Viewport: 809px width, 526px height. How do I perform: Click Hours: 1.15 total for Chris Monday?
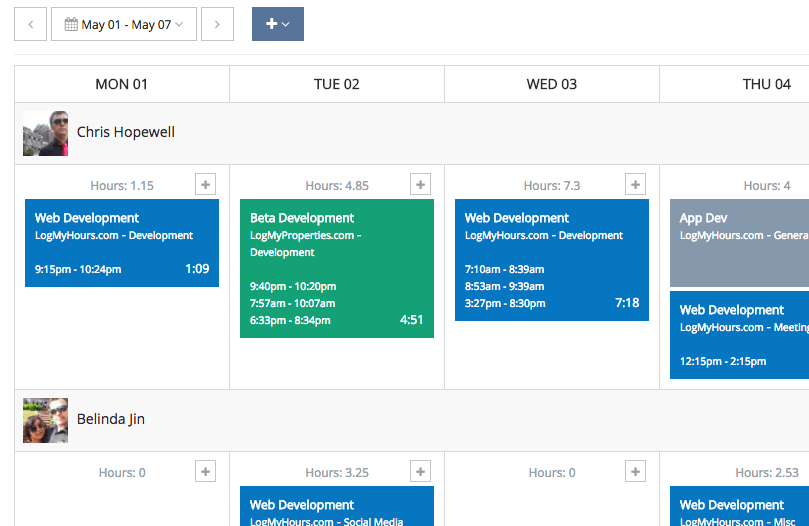click(x=122, y=186)
